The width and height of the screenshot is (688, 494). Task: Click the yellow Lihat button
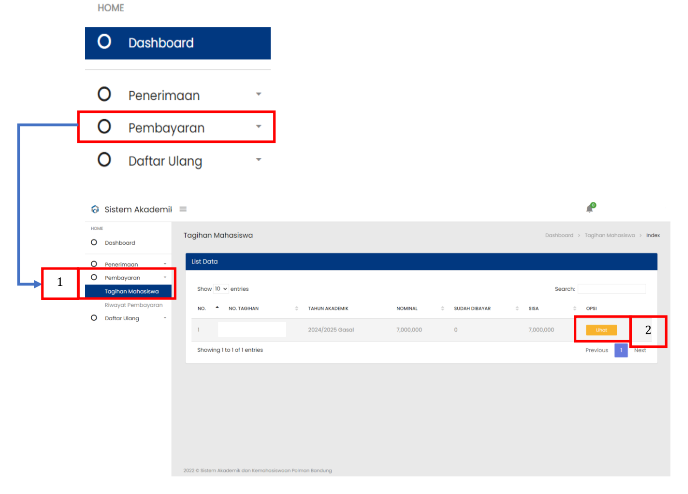[x=601, y=329]
